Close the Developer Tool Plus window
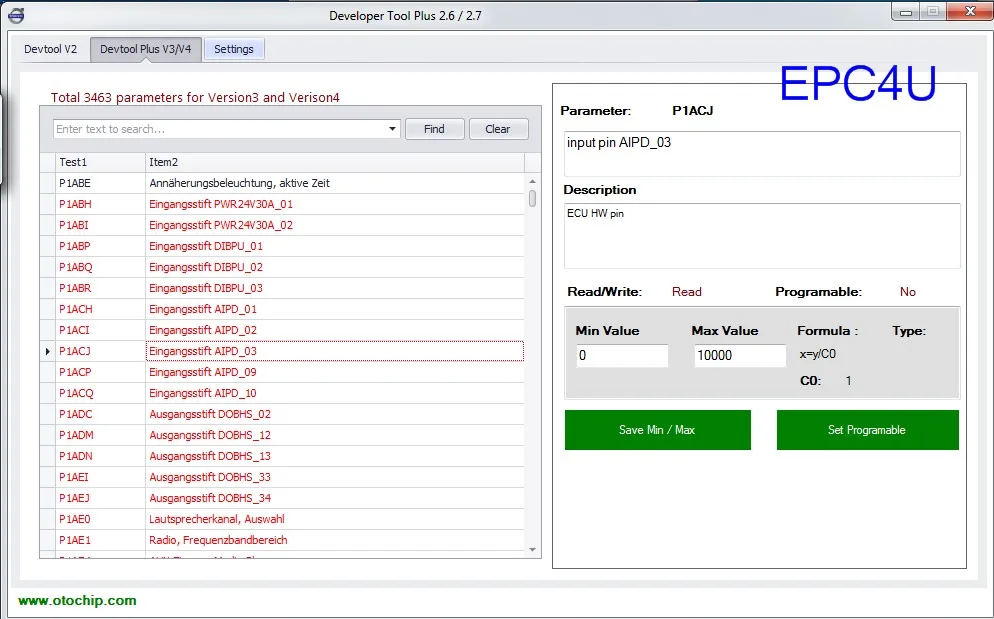This screenshot has width=994, height=619. coord(970,11)
